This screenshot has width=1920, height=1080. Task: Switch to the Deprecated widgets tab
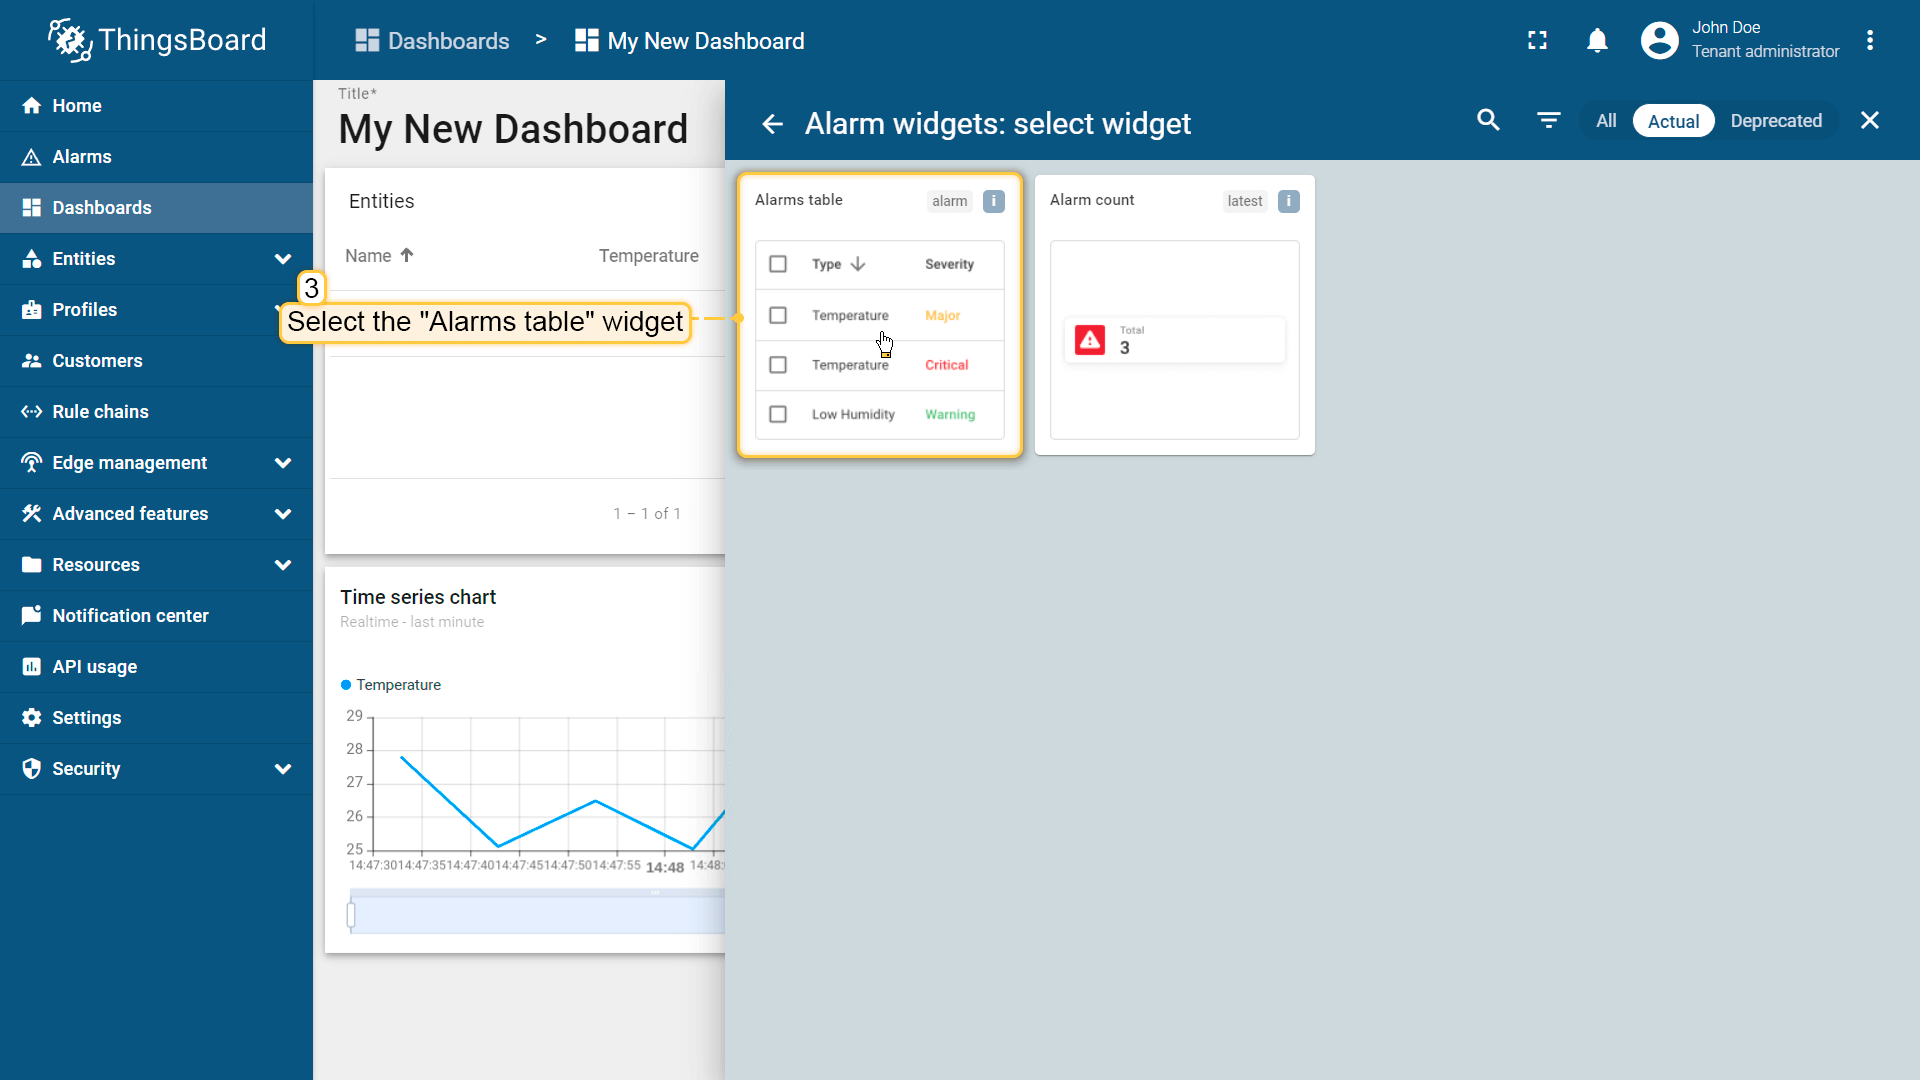point(1777,120)
